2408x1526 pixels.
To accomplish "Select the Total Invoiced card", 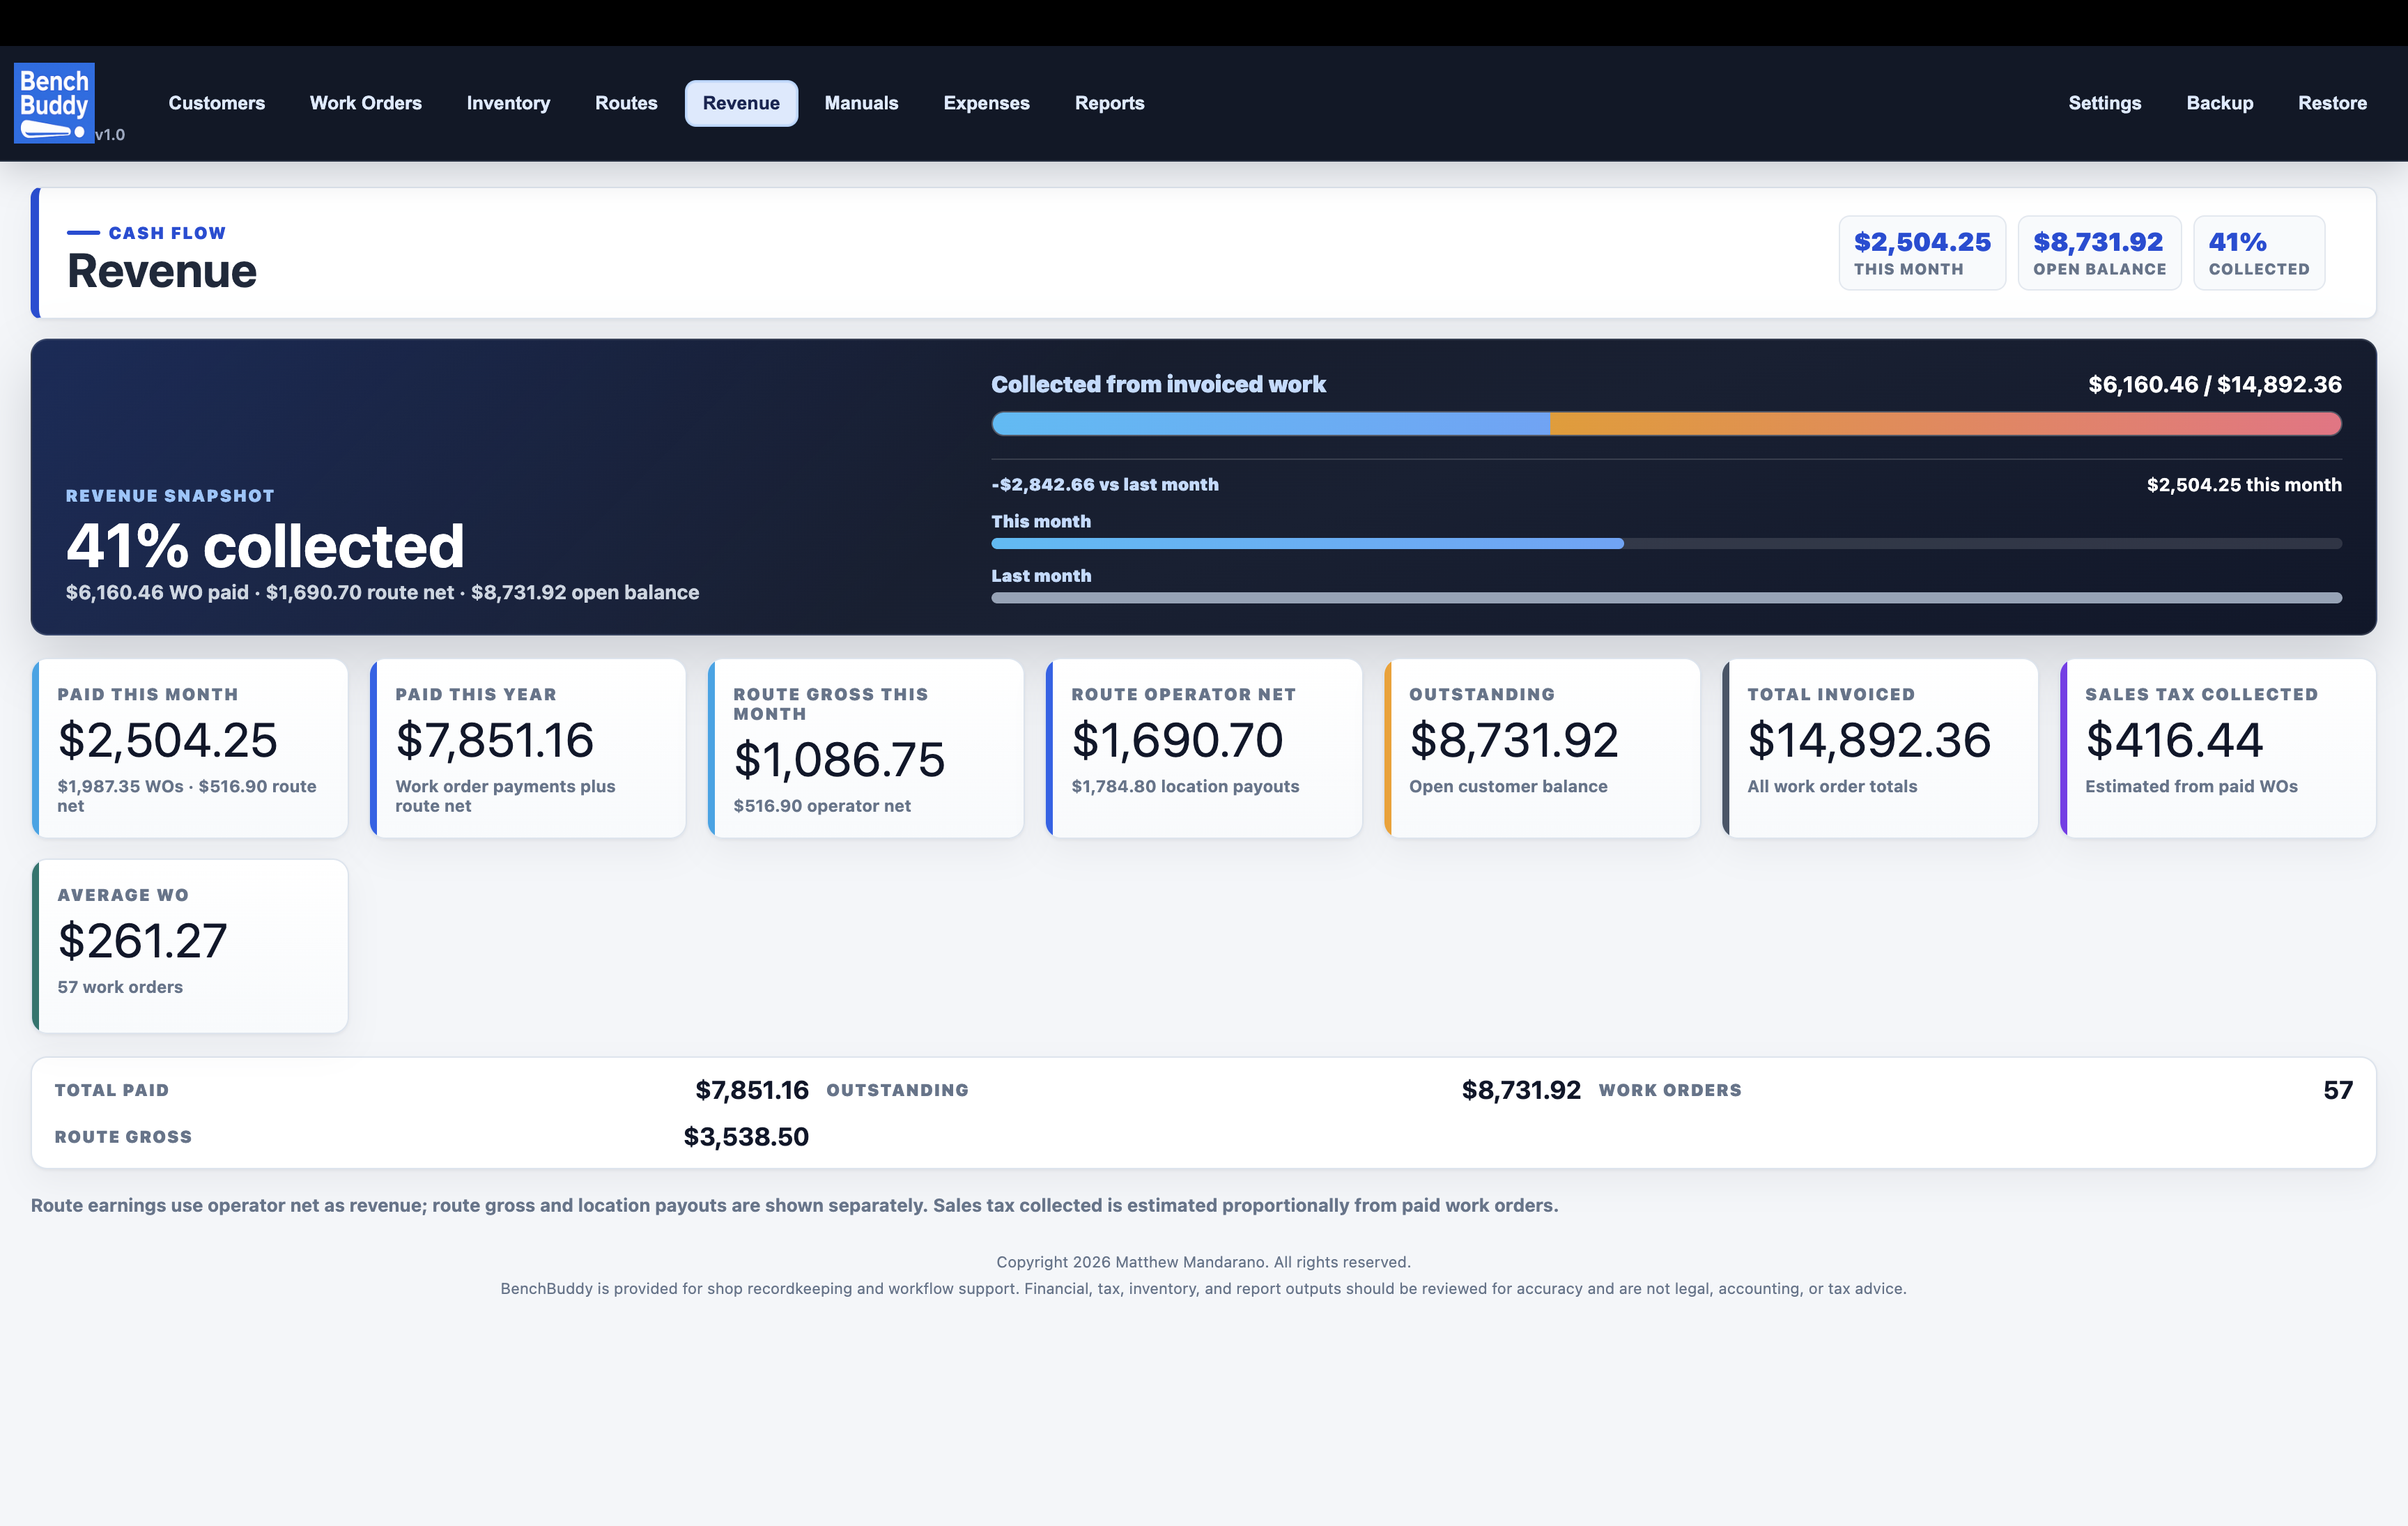I will pyautogui.click(x=1880, y=748).
